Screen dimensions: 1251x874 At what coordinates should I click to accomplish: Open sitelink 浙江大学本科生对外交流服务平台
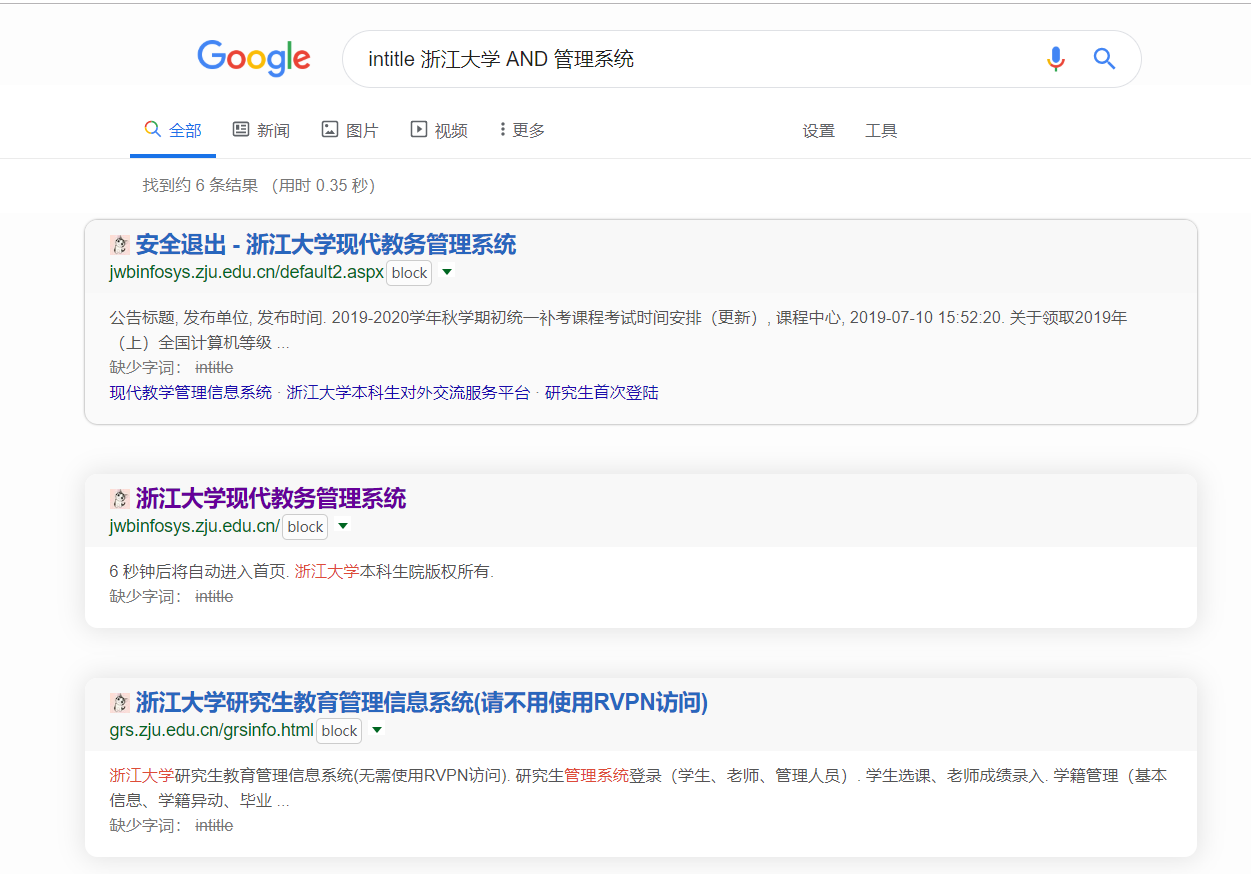408,393
